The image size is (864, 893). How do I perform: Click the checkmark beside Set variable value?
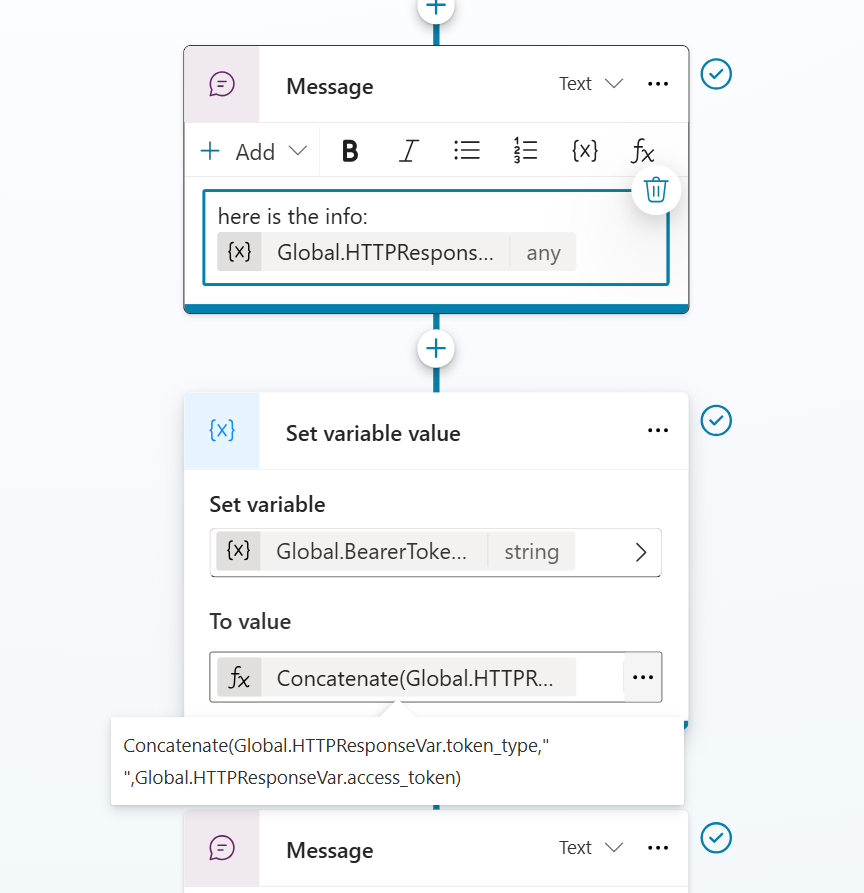click(x=716, y=420)
